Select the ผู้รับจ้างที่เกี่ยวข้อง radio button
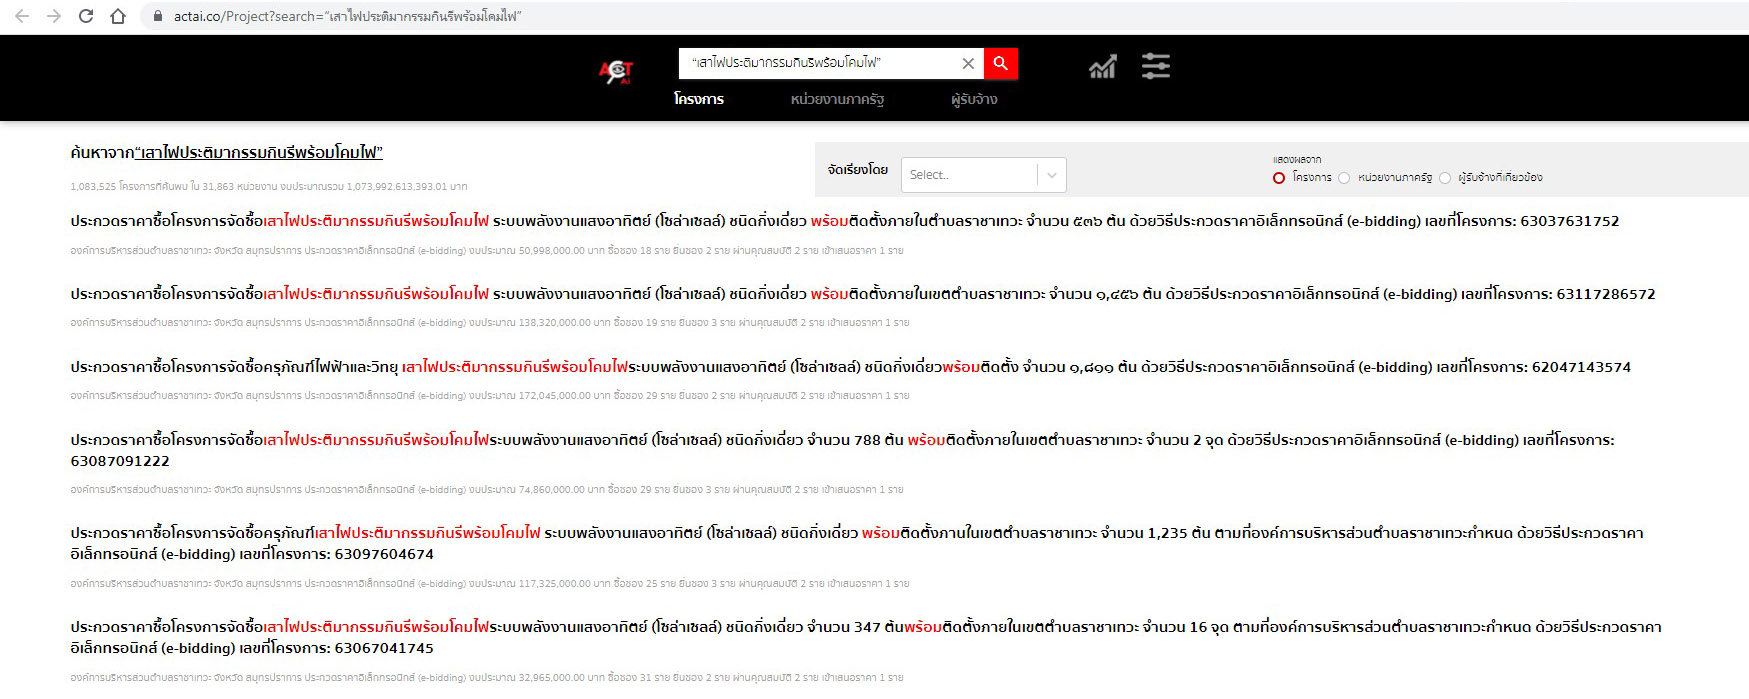The height and width of the screenshot is (699, 1749). pos(1445,178)
